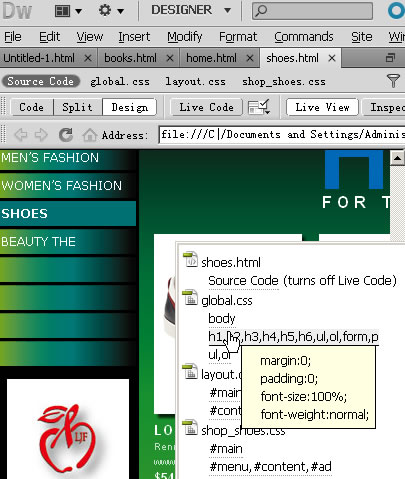Click the browser Forward arrow icon
This screenshot has height=479, width=405.
coord(41,135)
